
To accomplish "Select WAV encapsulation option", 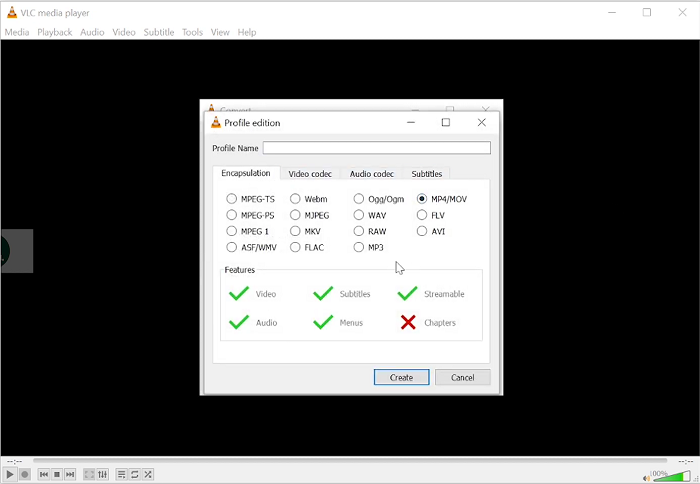I will 358,215.
